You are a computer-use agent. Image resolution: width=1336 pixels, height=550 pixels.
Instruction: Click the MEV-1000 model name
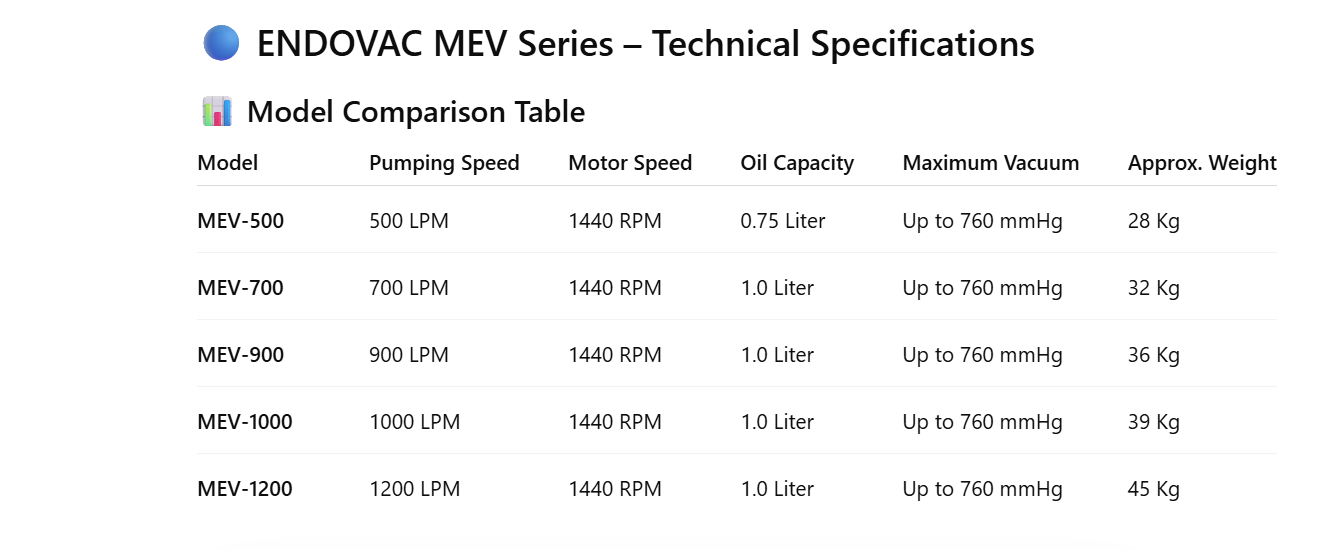tap(245, 422)
